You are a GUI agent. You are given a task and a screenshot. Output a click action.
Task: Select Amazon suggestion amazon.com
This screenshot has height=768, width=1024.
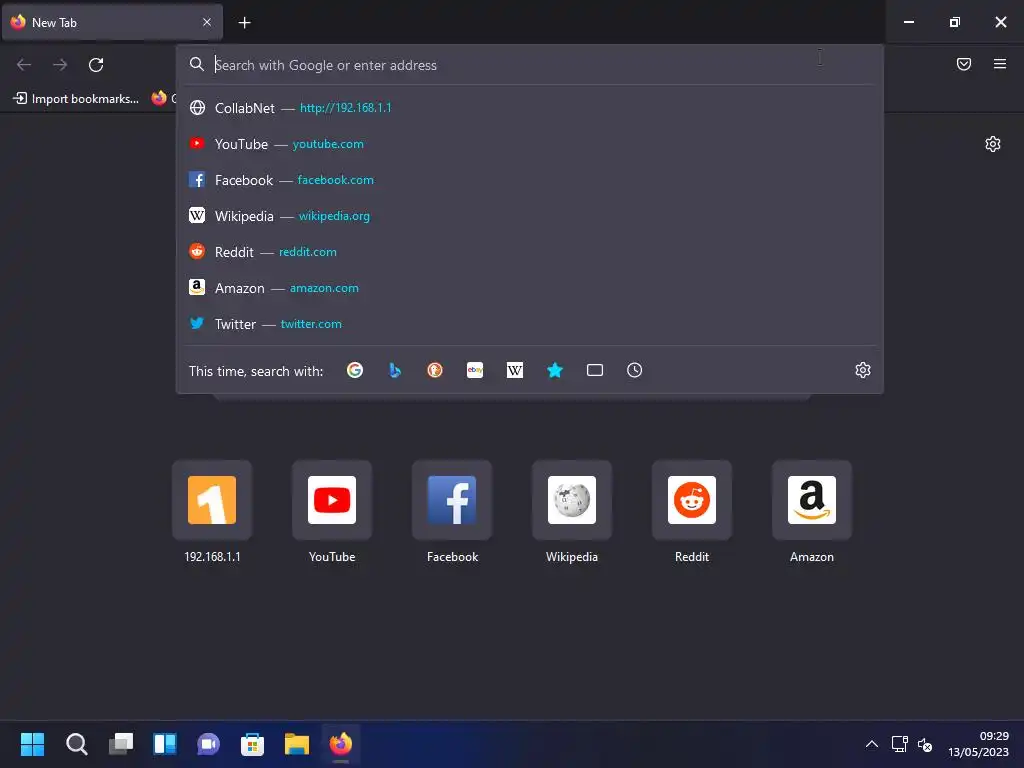(529, 287)
